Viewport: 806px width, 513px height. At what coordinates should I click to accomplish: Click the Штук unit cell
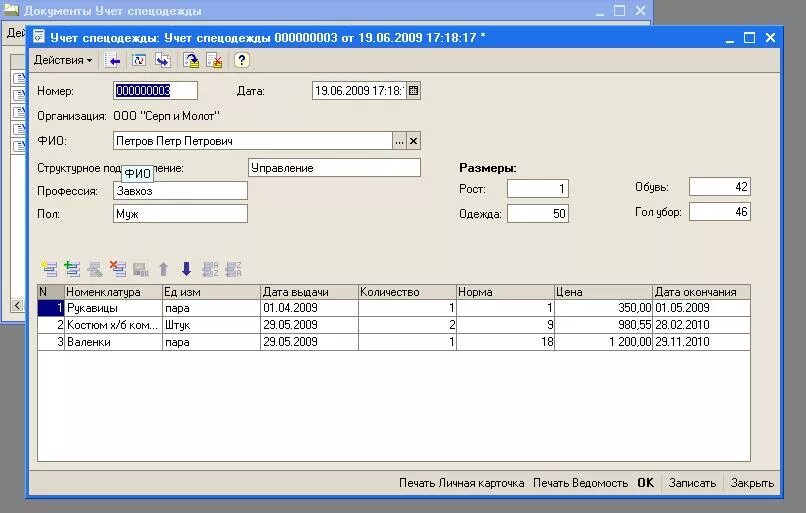[x=211, y=325]
